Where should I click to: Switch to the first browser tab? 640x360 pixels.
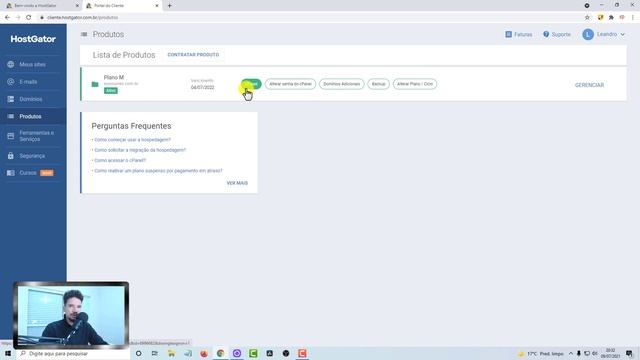(x=41, y=6)
